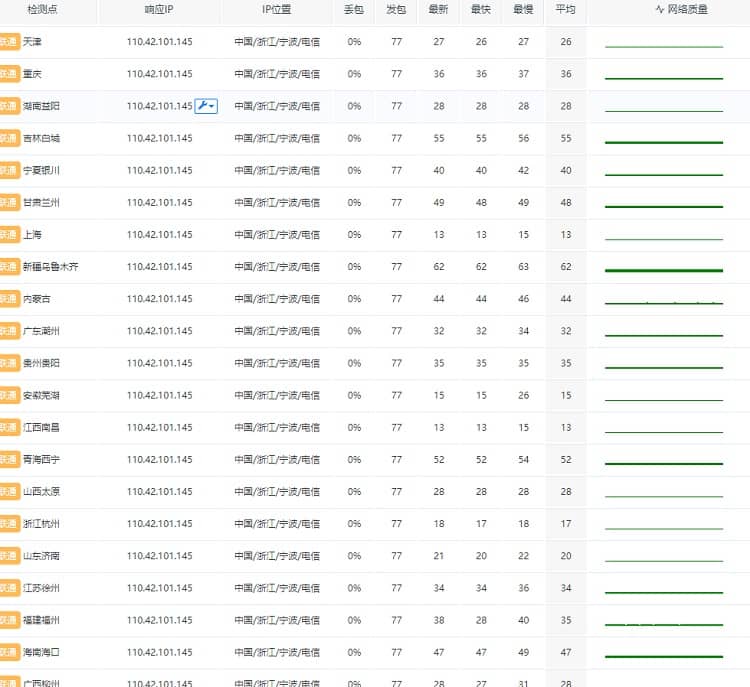Select the 山西太原 detection point name

pyautogui.click(x=41, y=491)
